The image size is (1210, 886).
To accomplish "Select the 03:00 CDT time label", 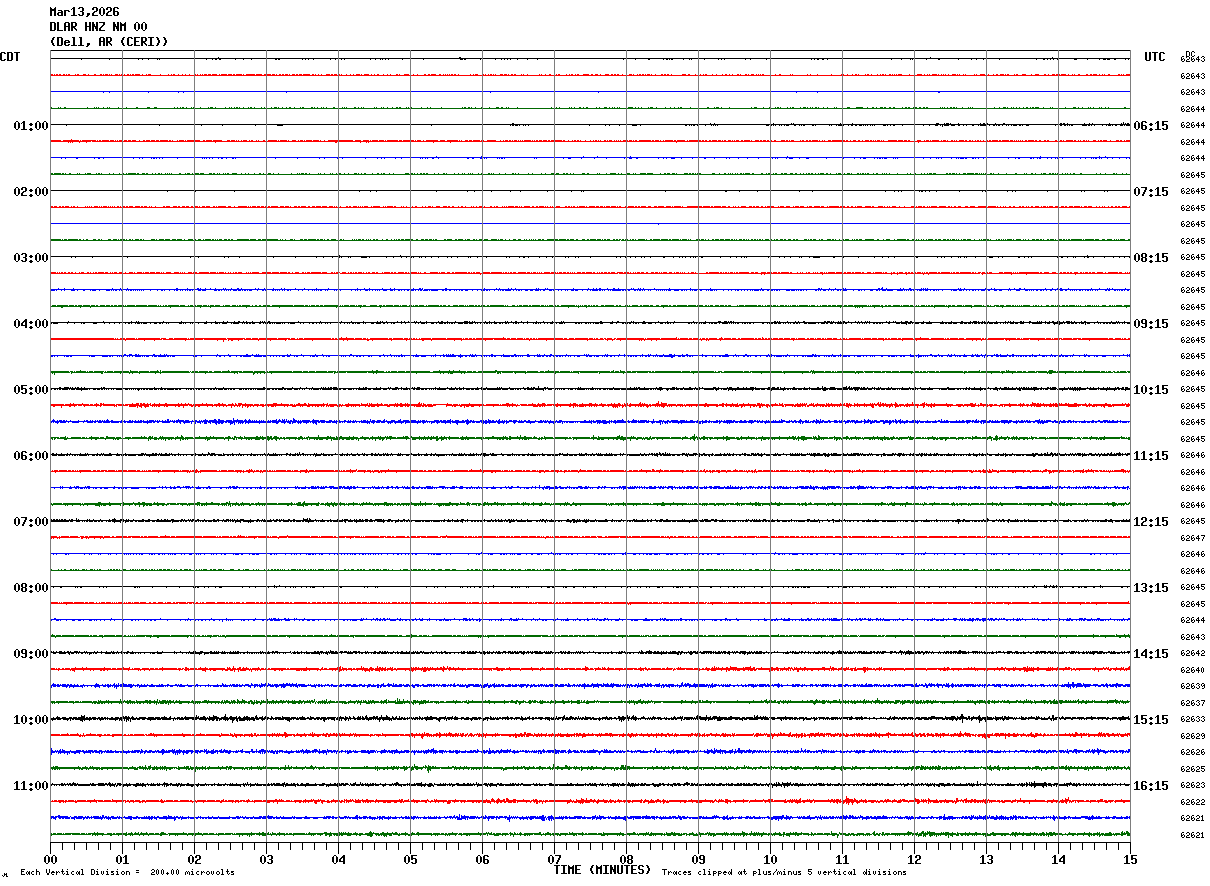I will (31, 258).
